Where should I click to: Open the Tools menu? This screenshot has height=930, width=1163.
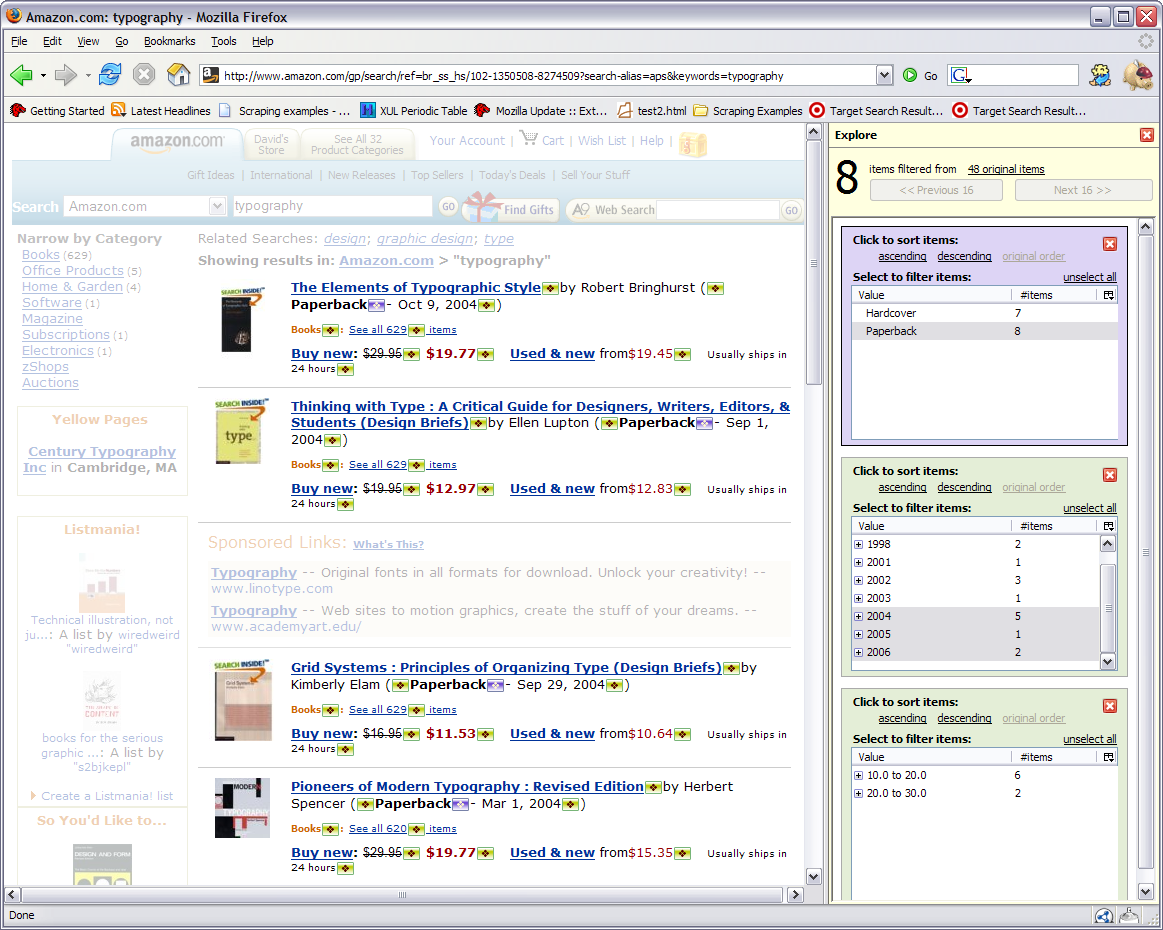223,41
